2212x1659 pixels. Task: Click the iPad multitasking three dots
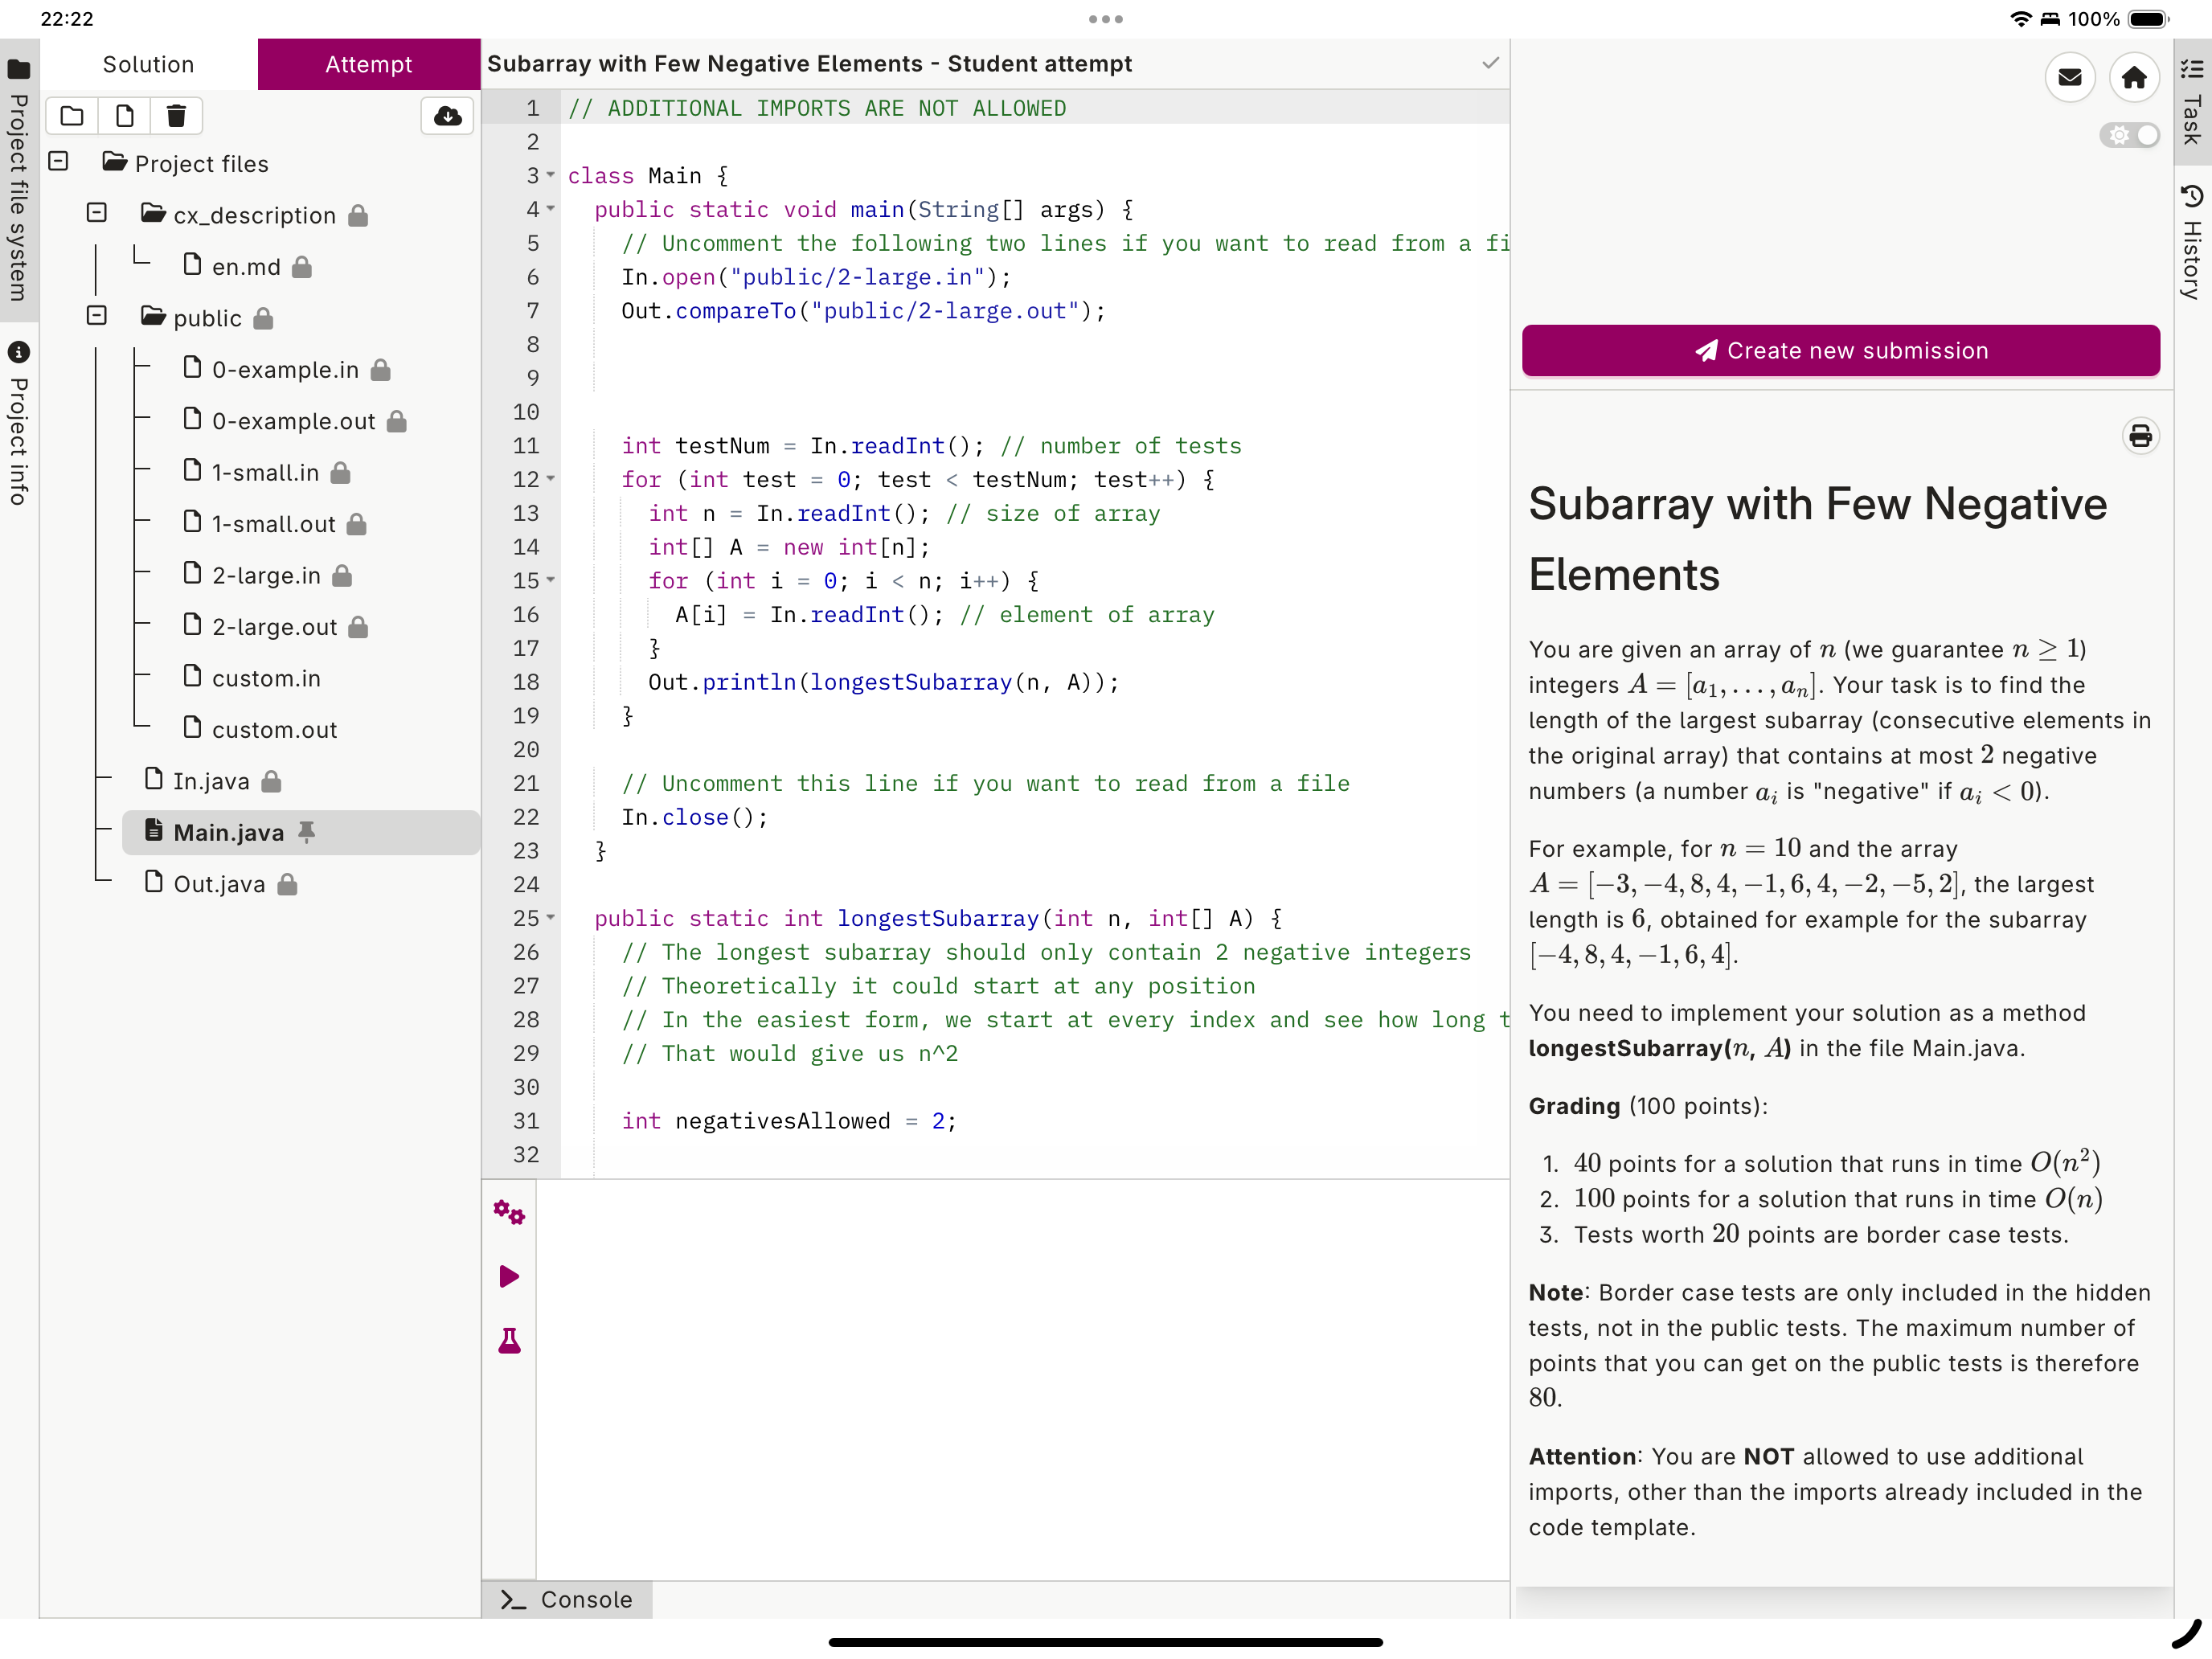point(1105,19)
